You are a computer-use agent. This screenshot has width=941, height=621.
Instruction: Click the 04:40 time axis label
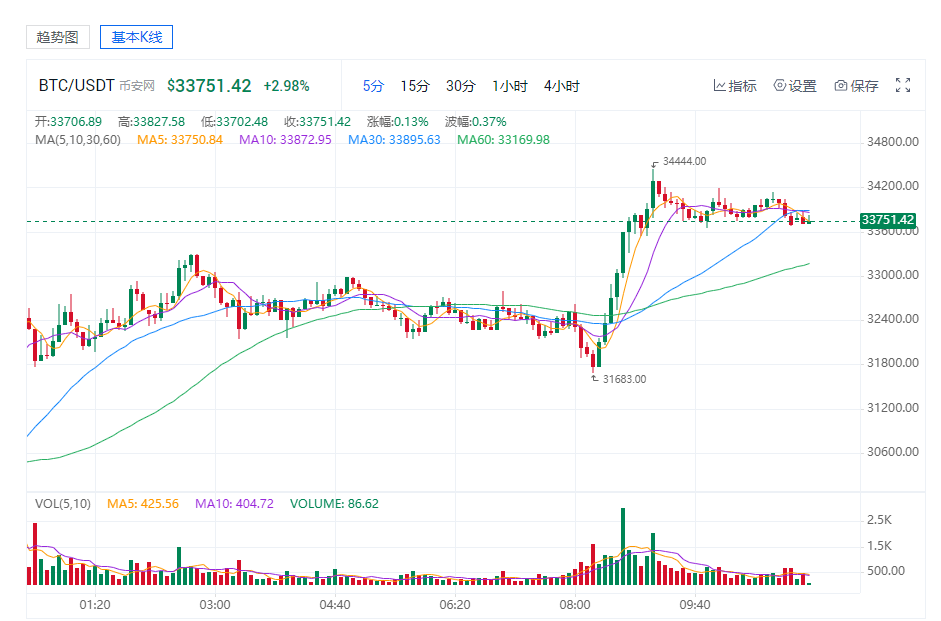335,604
